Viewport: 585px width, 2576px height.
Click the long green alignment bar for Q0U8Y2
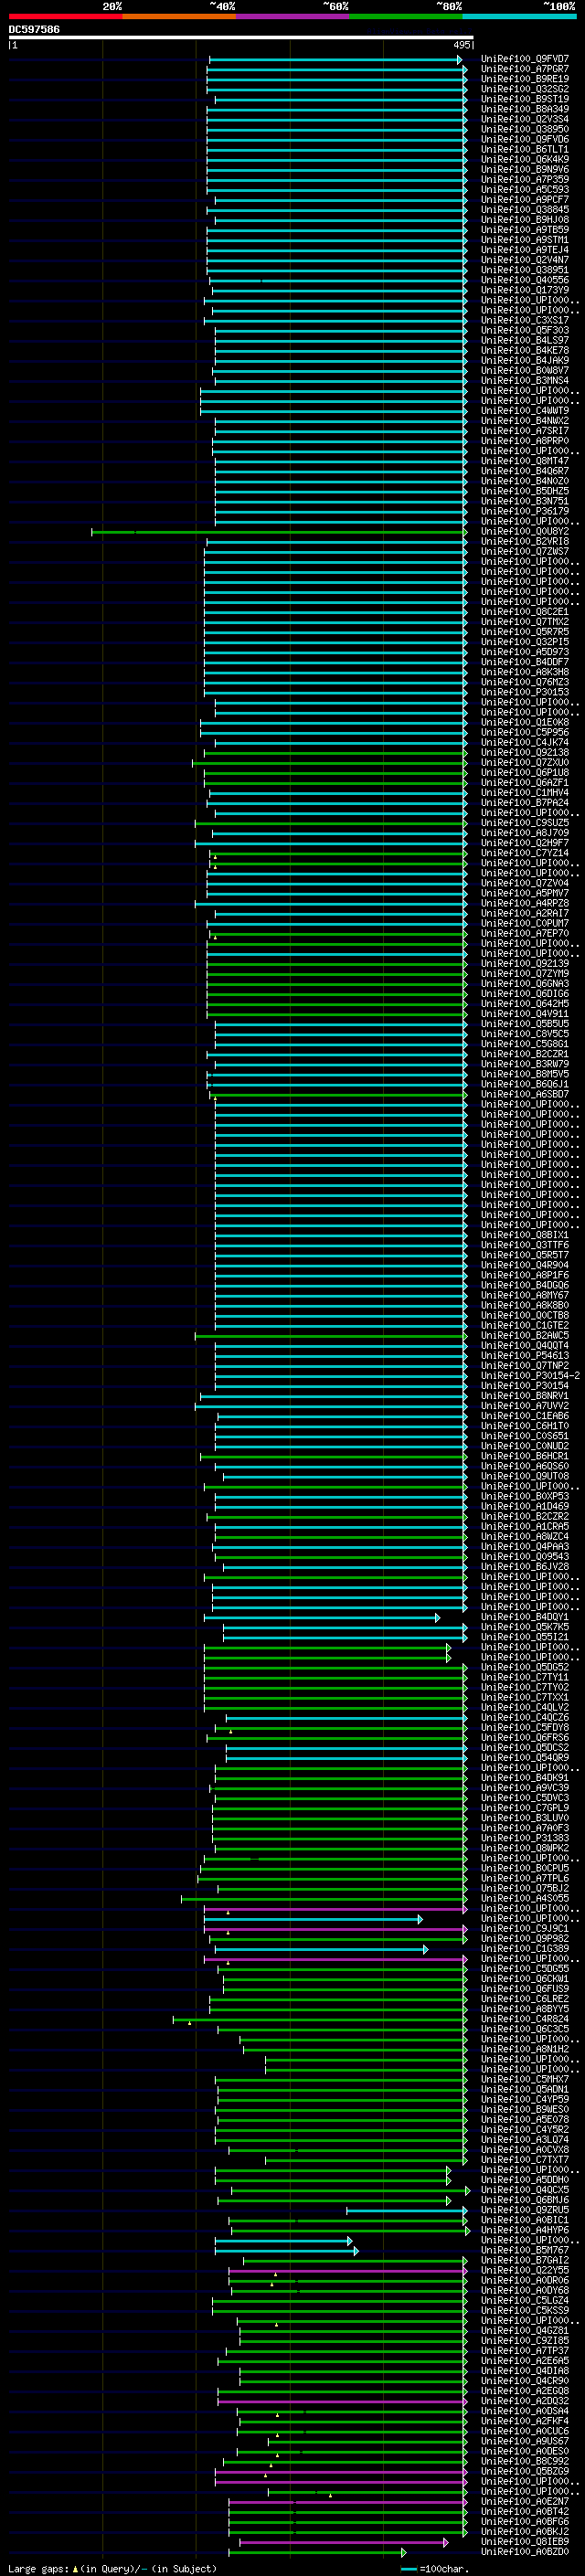pos(278,532)
